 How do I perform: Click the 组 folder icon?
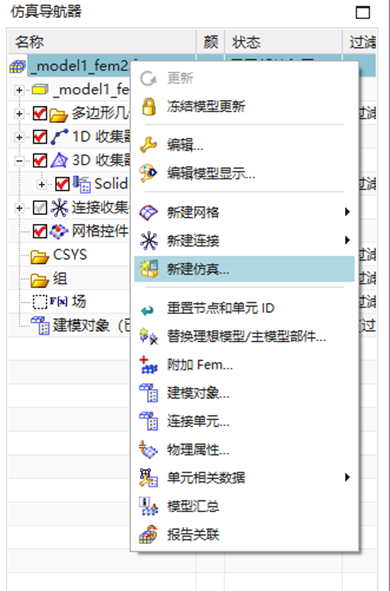(x=40, y=280)
